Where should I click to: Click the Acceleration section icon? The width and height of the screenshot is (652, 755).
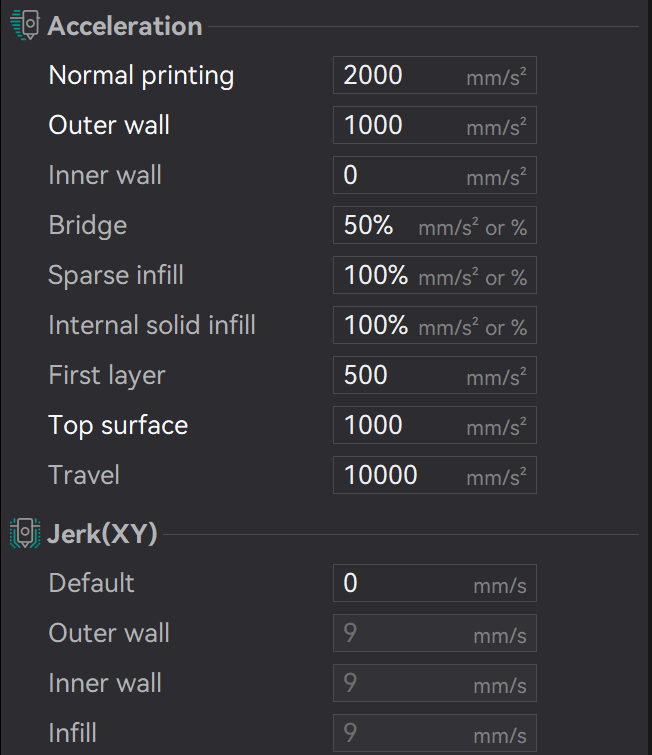click(23, 26)
